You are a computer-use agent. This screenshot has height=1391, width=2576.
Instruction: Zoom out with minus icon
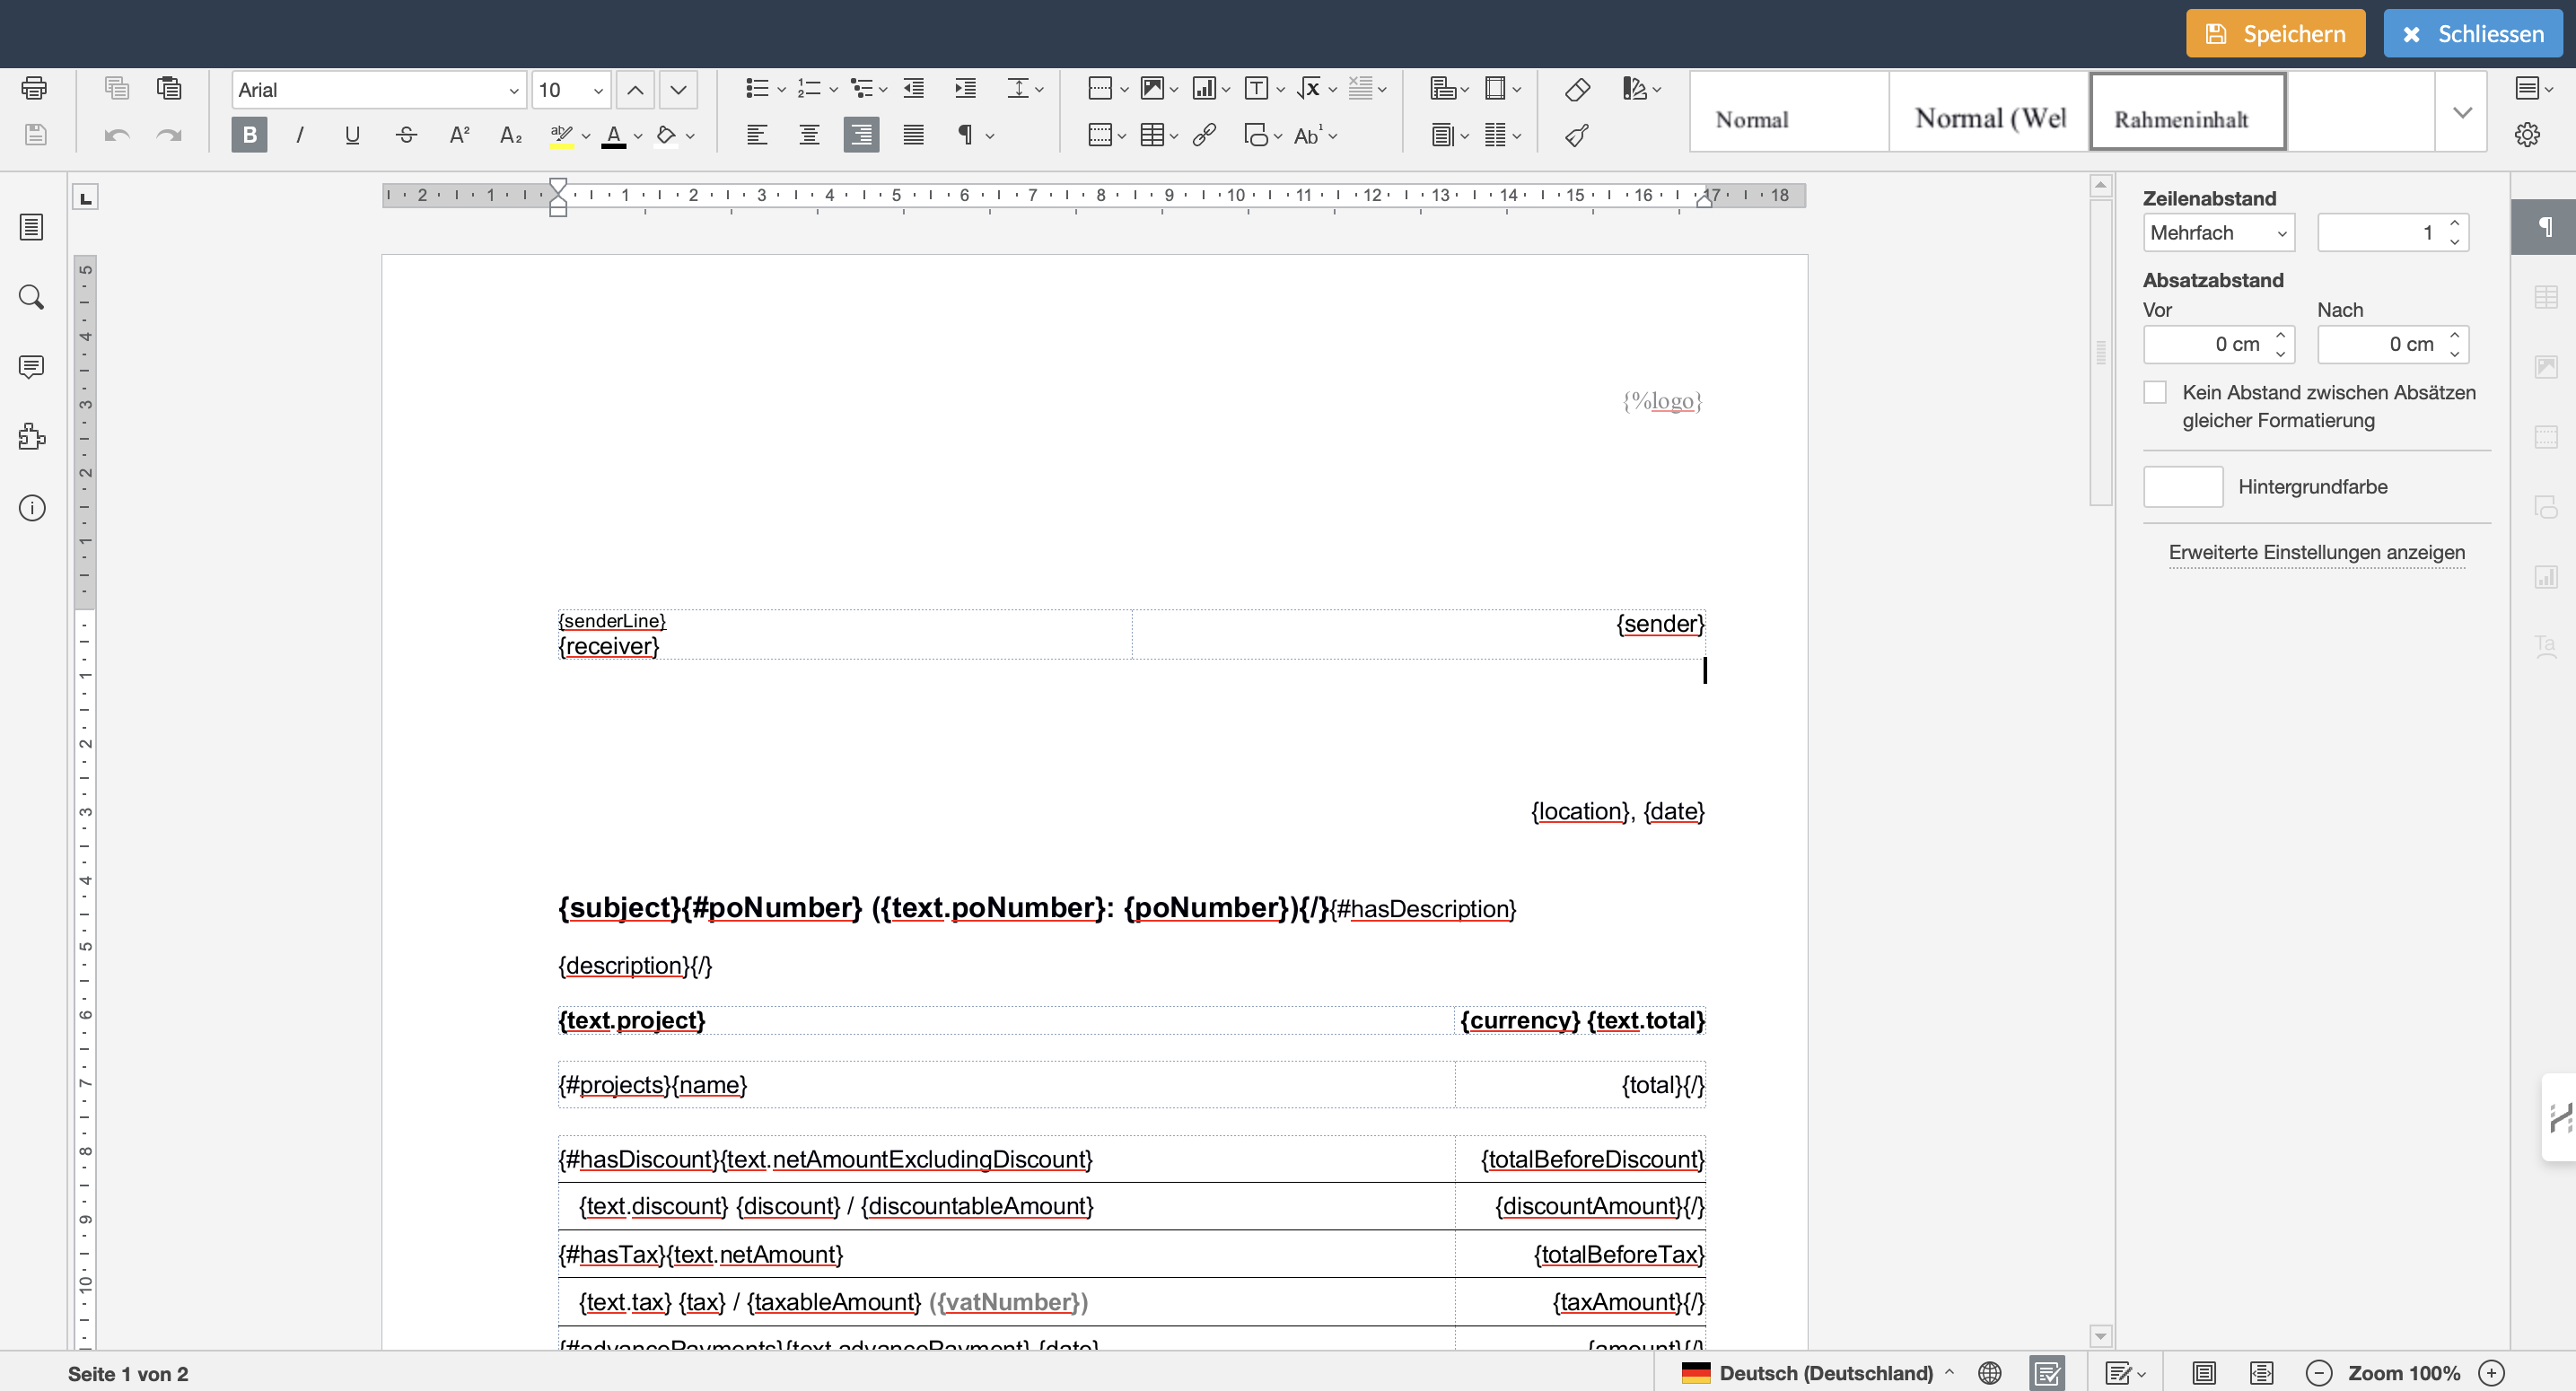click(2319, 1373)
